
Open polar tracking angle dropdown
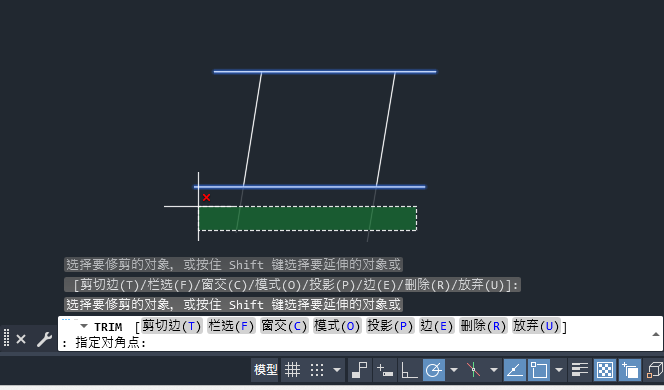point(454,370)
